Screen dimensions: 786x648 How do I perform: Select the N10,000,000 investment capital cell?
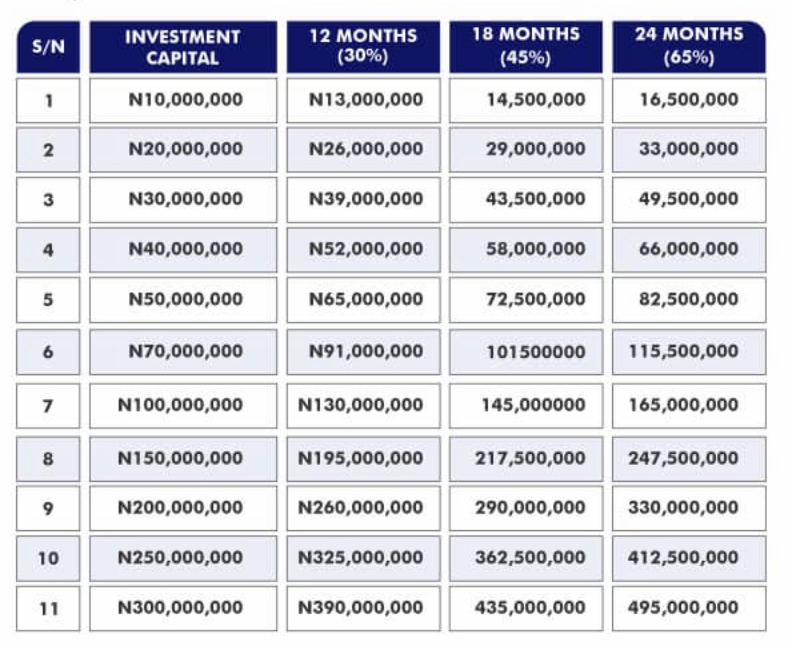(x=183, y=100)
